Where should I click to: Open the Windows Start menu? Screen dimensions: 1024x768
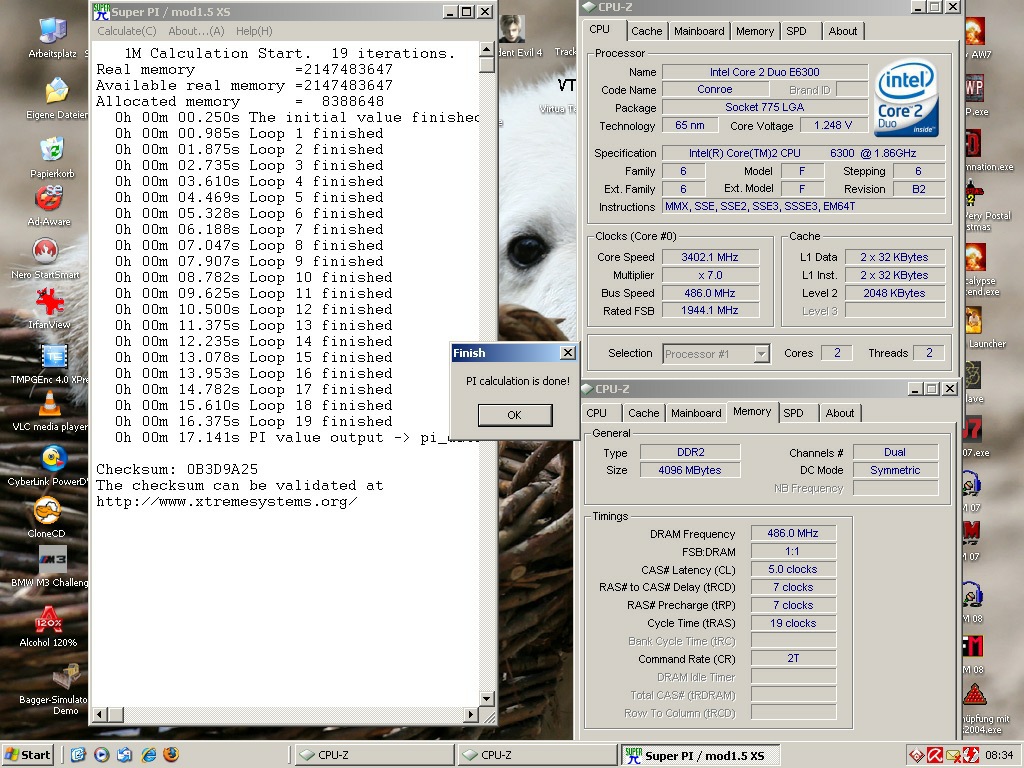27,755
